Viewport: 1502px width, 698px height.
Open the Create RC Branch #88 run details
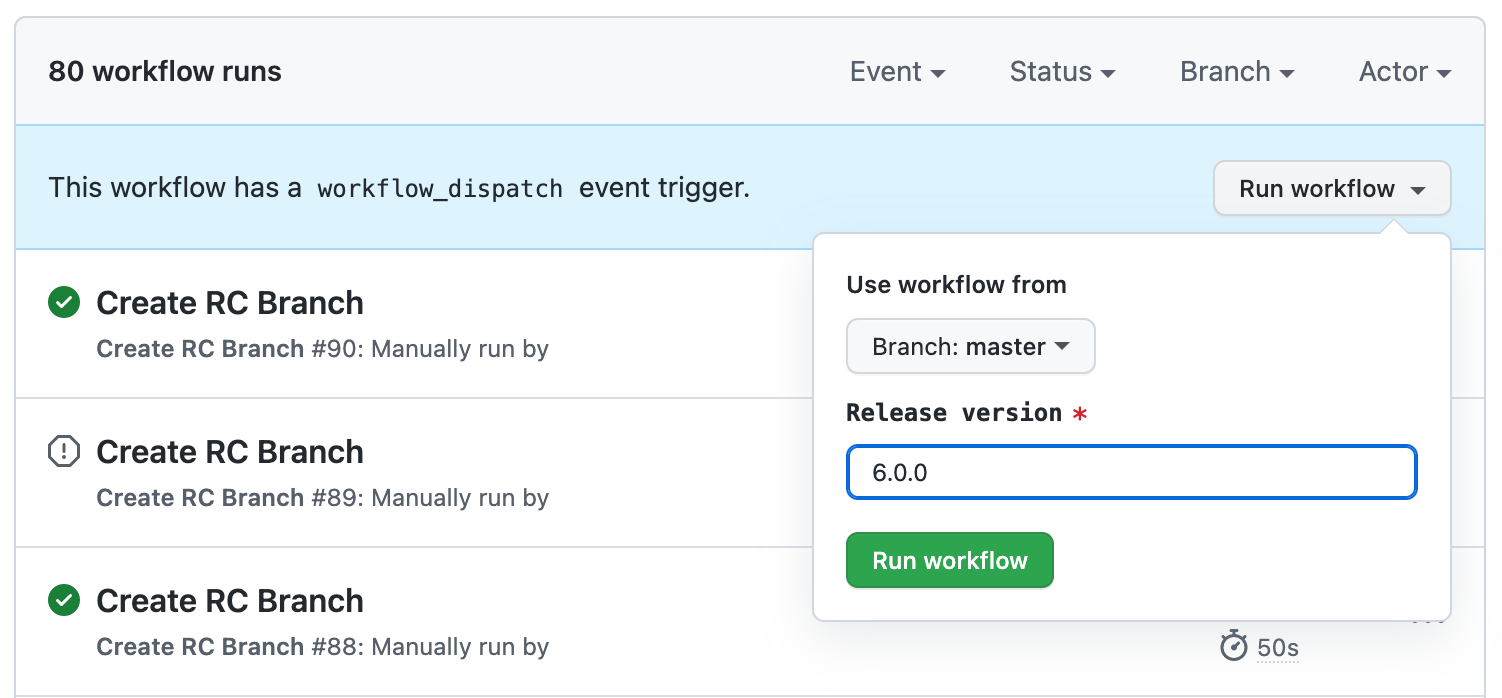click(x=229, y=600)
